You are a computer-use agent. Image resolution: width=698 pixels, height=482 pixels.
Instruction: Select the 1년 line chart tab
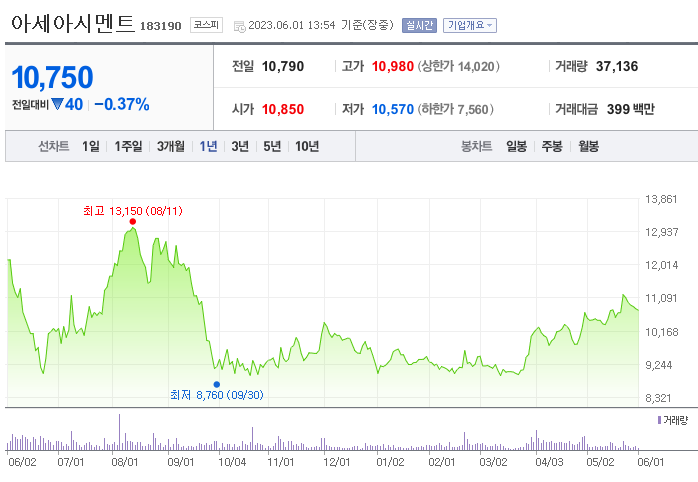(208, 146)
